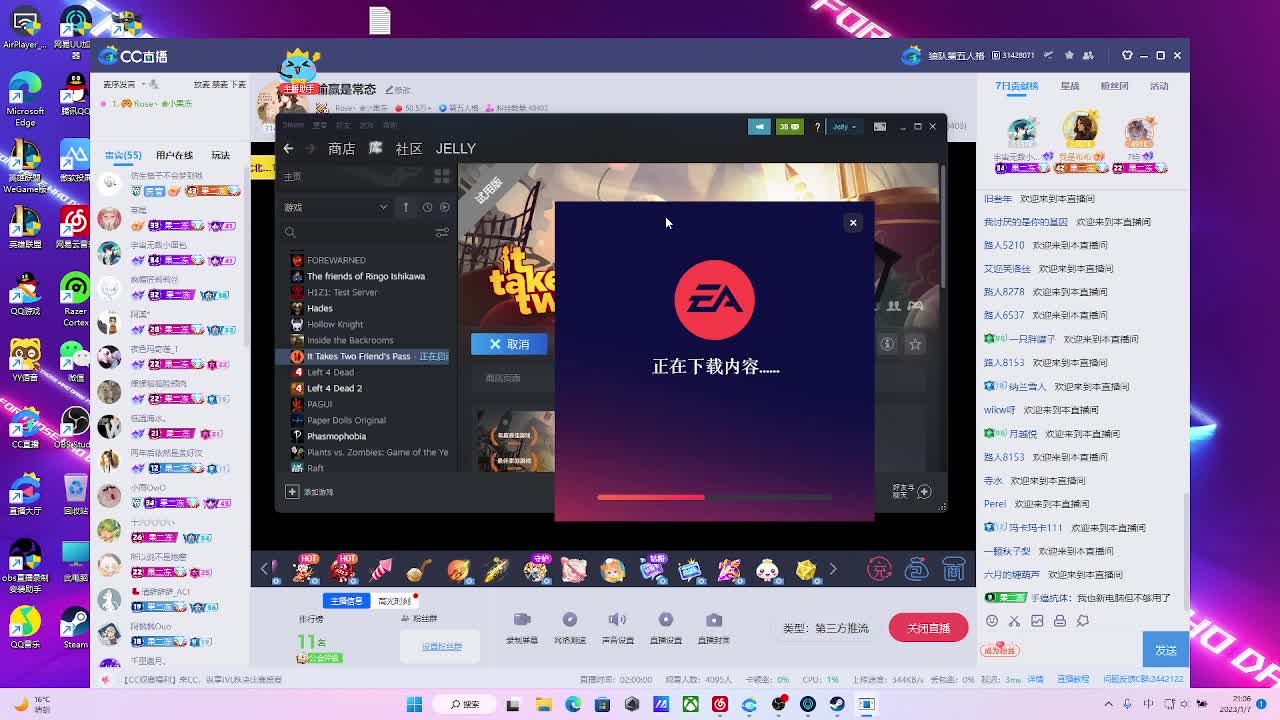Open Steam 商店 store tab

(x=341, y=148)
